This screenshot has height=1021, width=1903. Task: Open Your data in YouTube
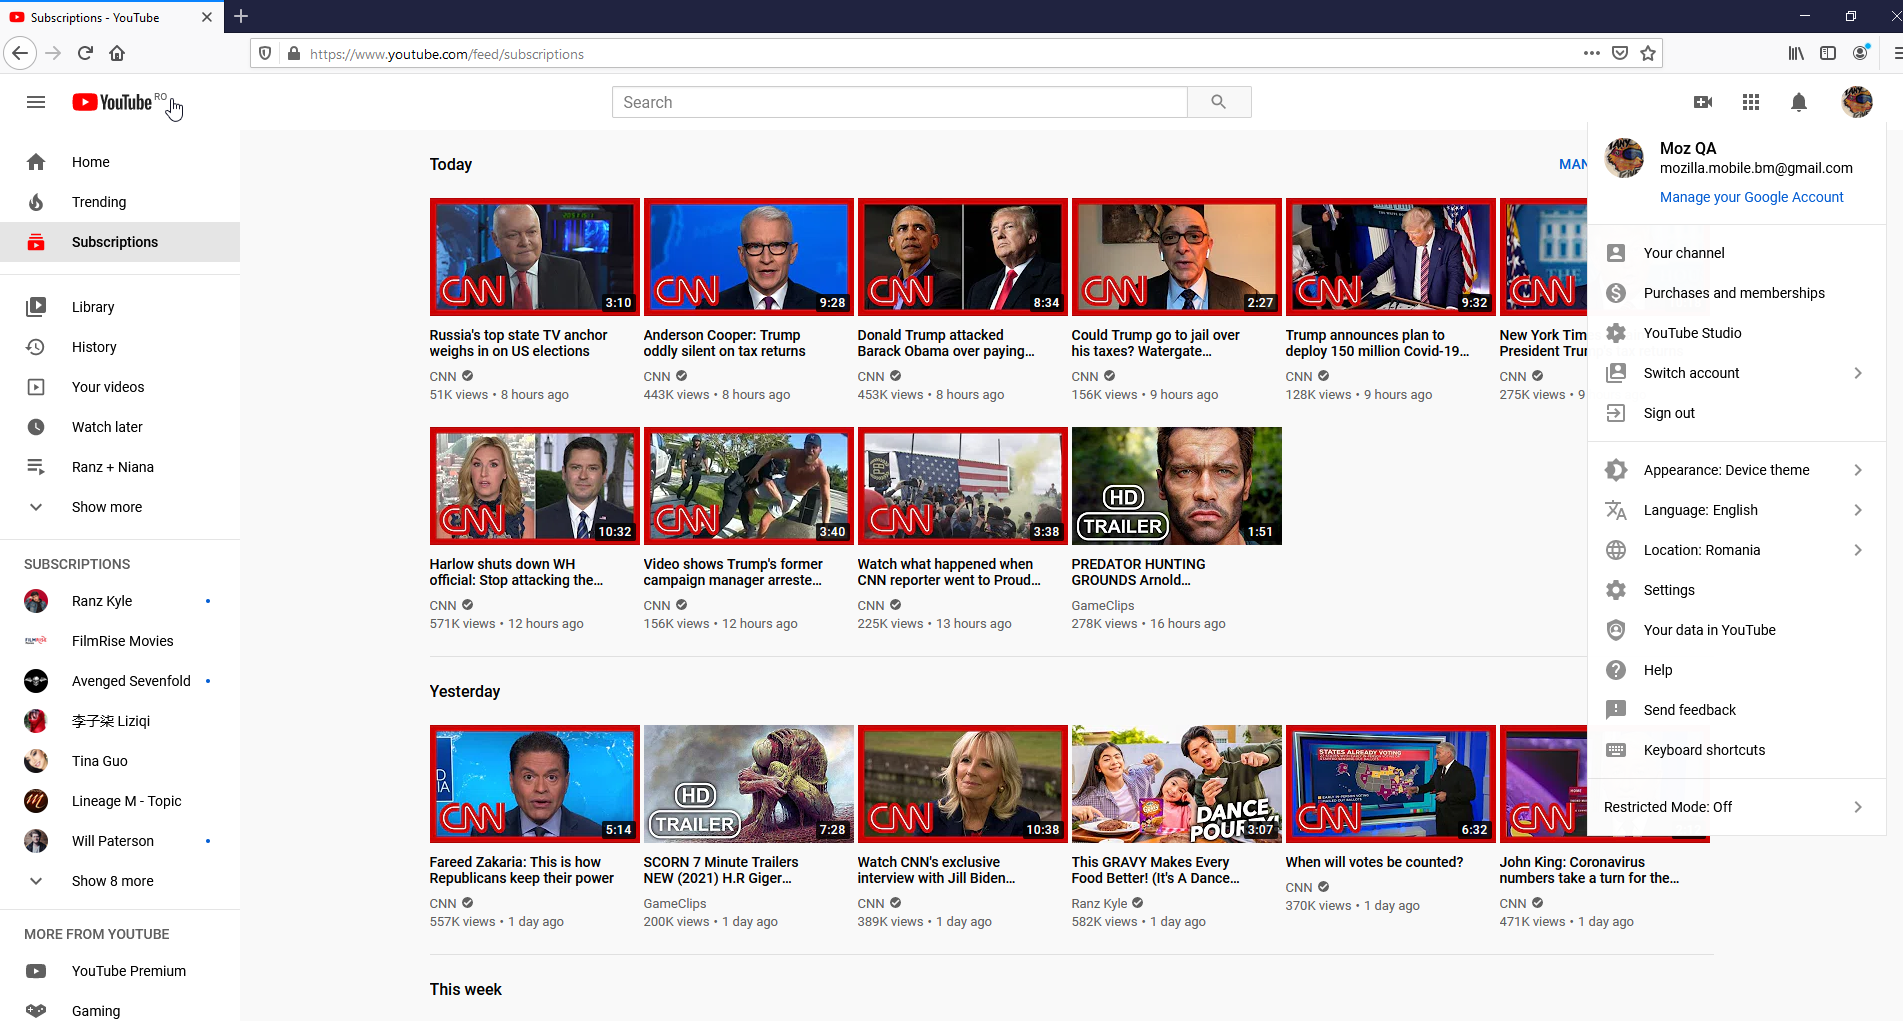[x=1737, y=630]
